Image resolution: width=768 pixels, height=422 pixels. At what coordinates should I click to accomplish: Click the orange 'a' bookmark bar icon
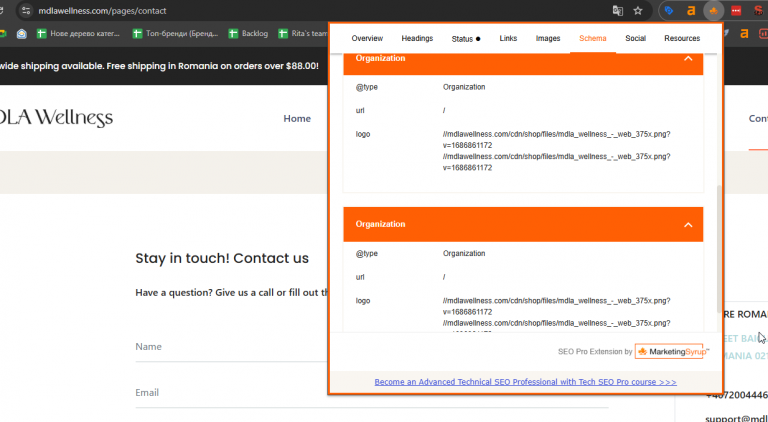744,34
